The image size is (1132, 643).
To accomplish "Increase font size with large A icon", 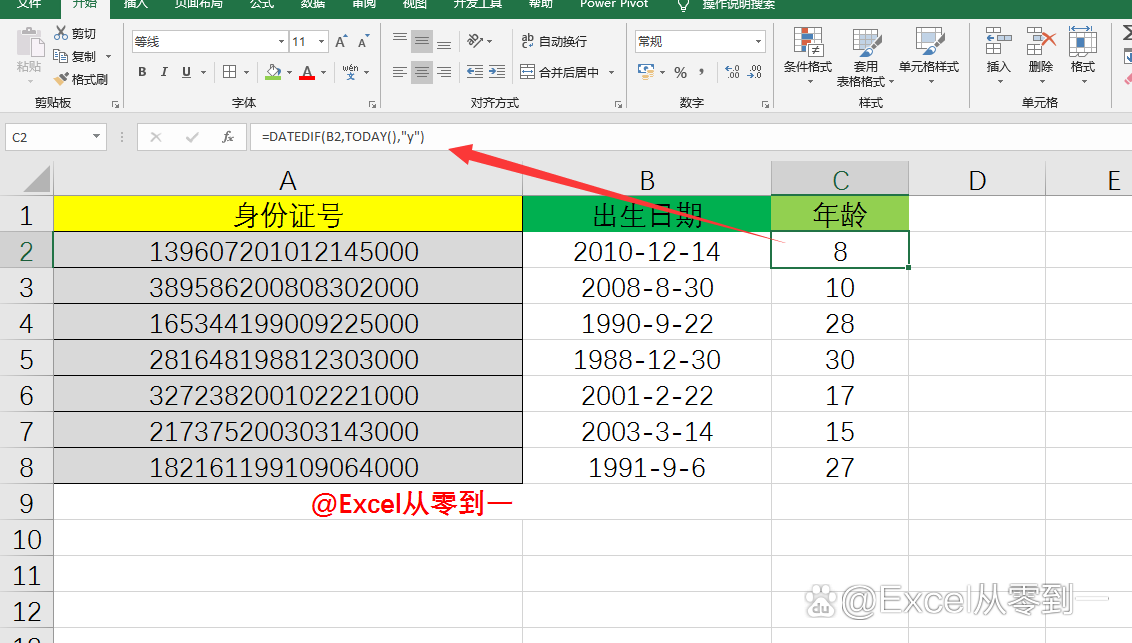I will tap(341, 42).
